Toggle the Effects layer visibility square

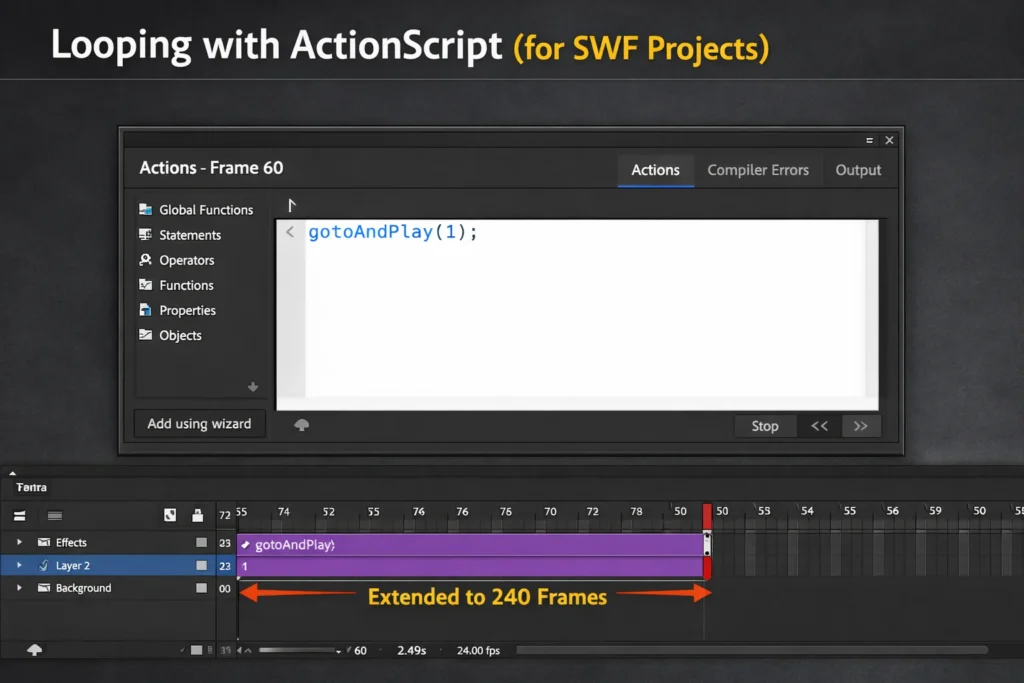[201, 543]
